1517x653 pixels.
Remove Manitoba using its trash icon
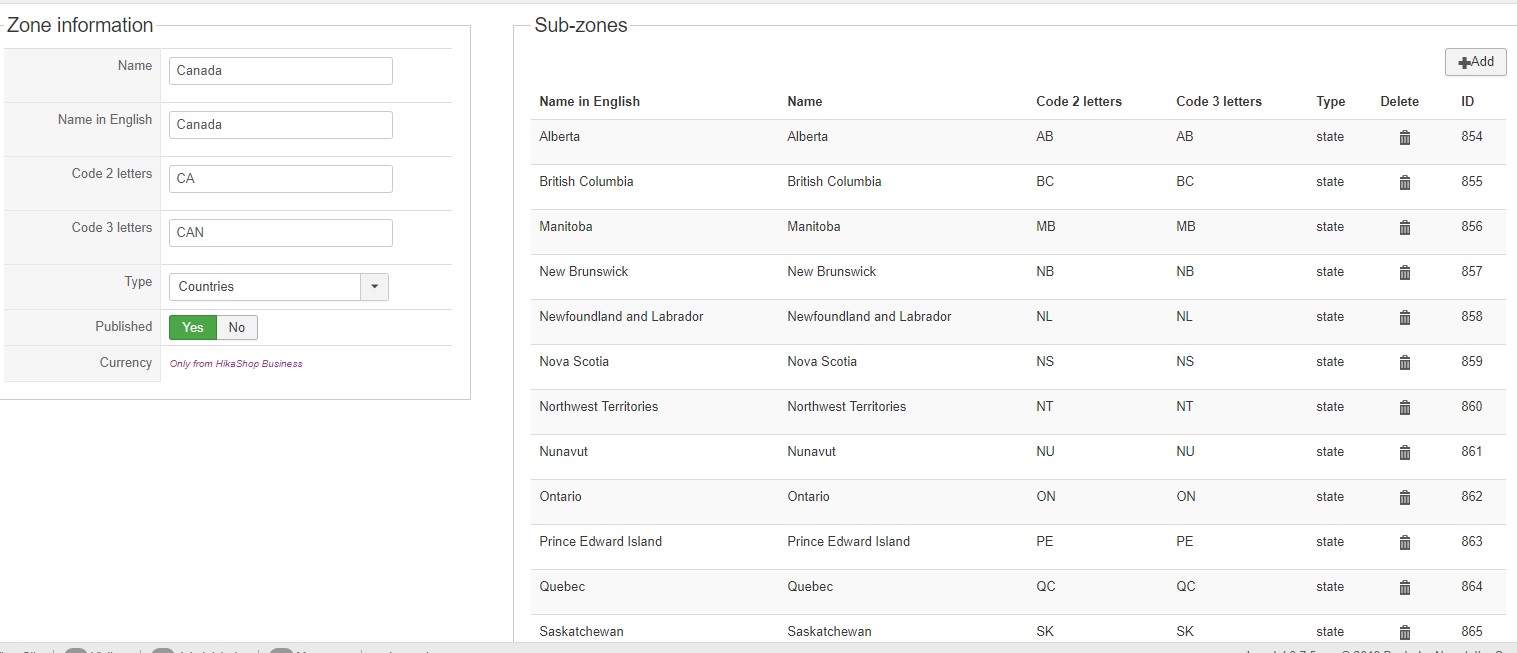pyautogui.click(x=1404, y=227)
